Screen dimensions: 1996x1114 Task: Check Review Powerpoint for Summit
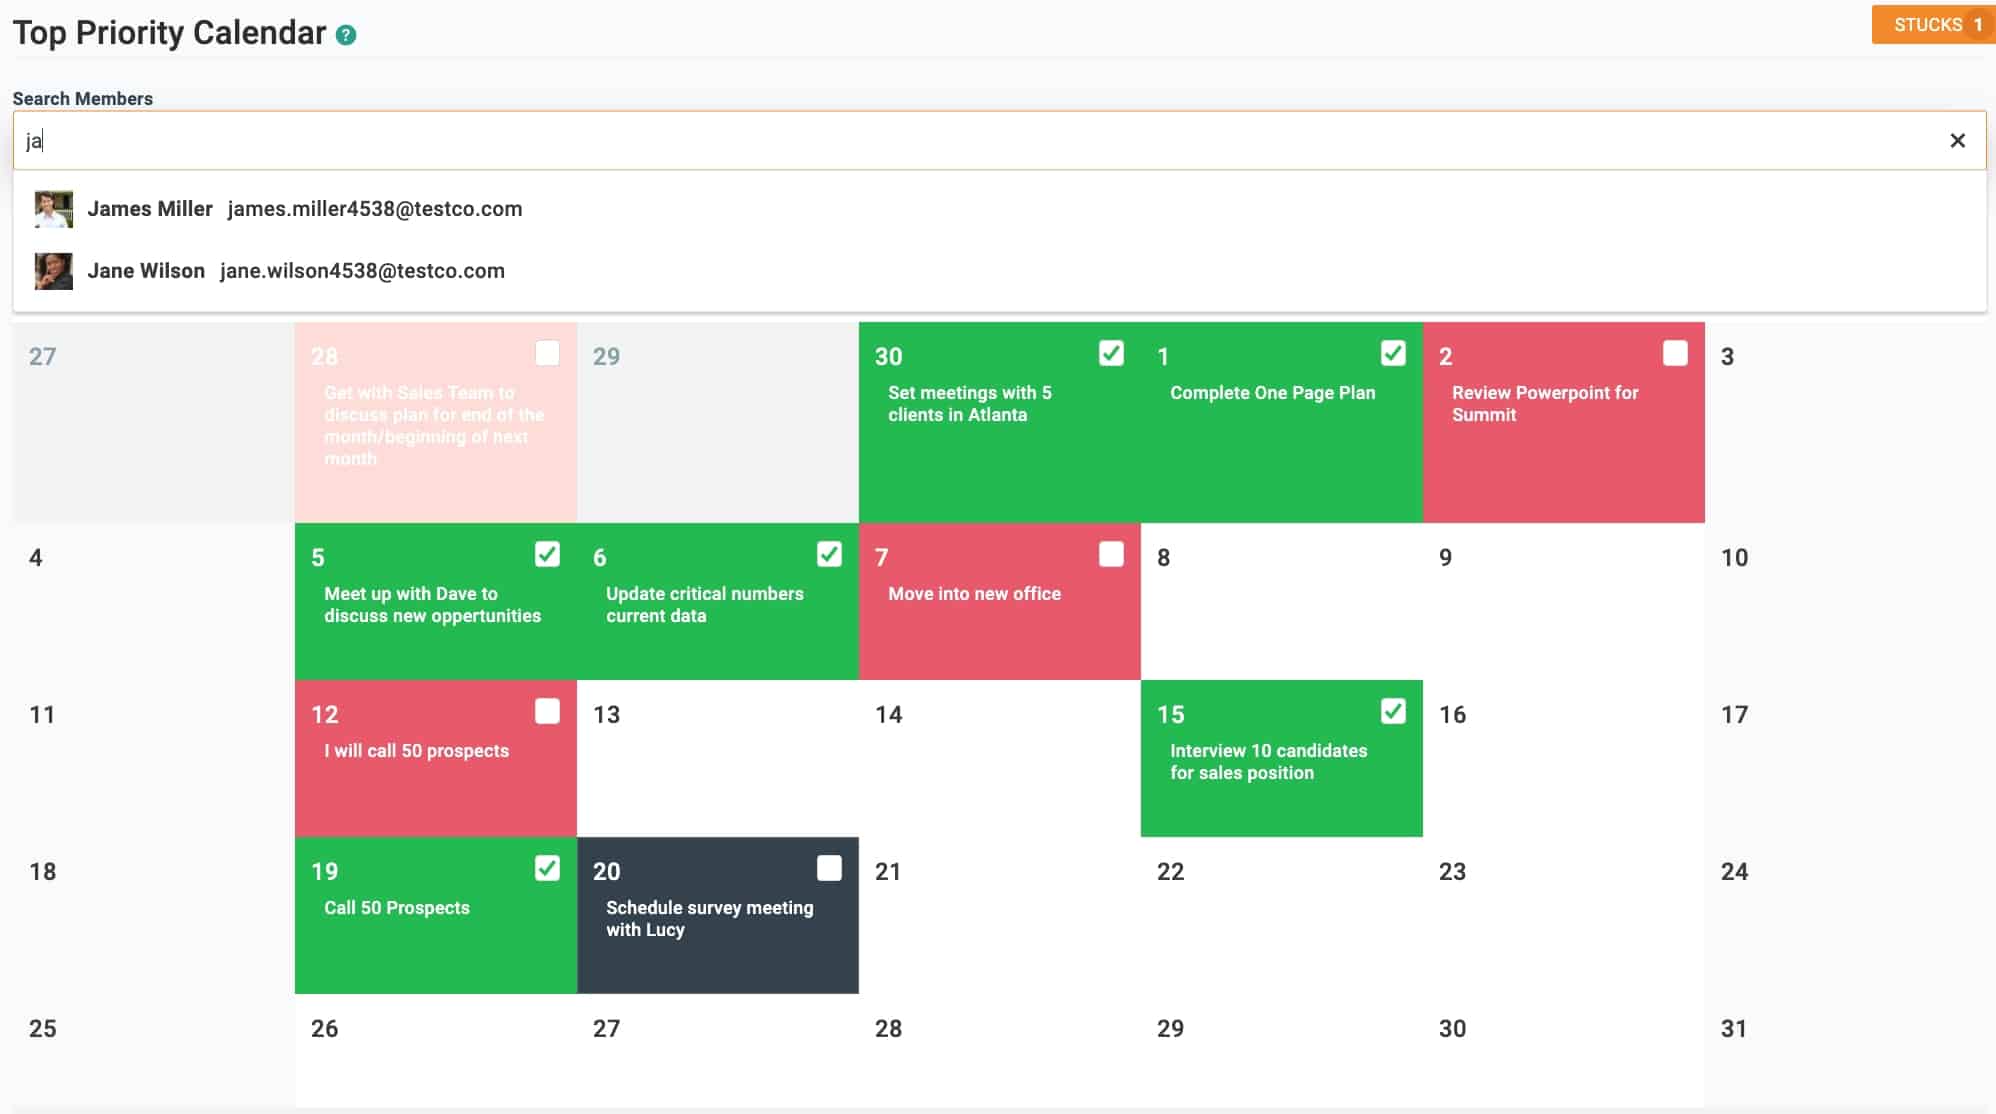tap(1676, 353)
